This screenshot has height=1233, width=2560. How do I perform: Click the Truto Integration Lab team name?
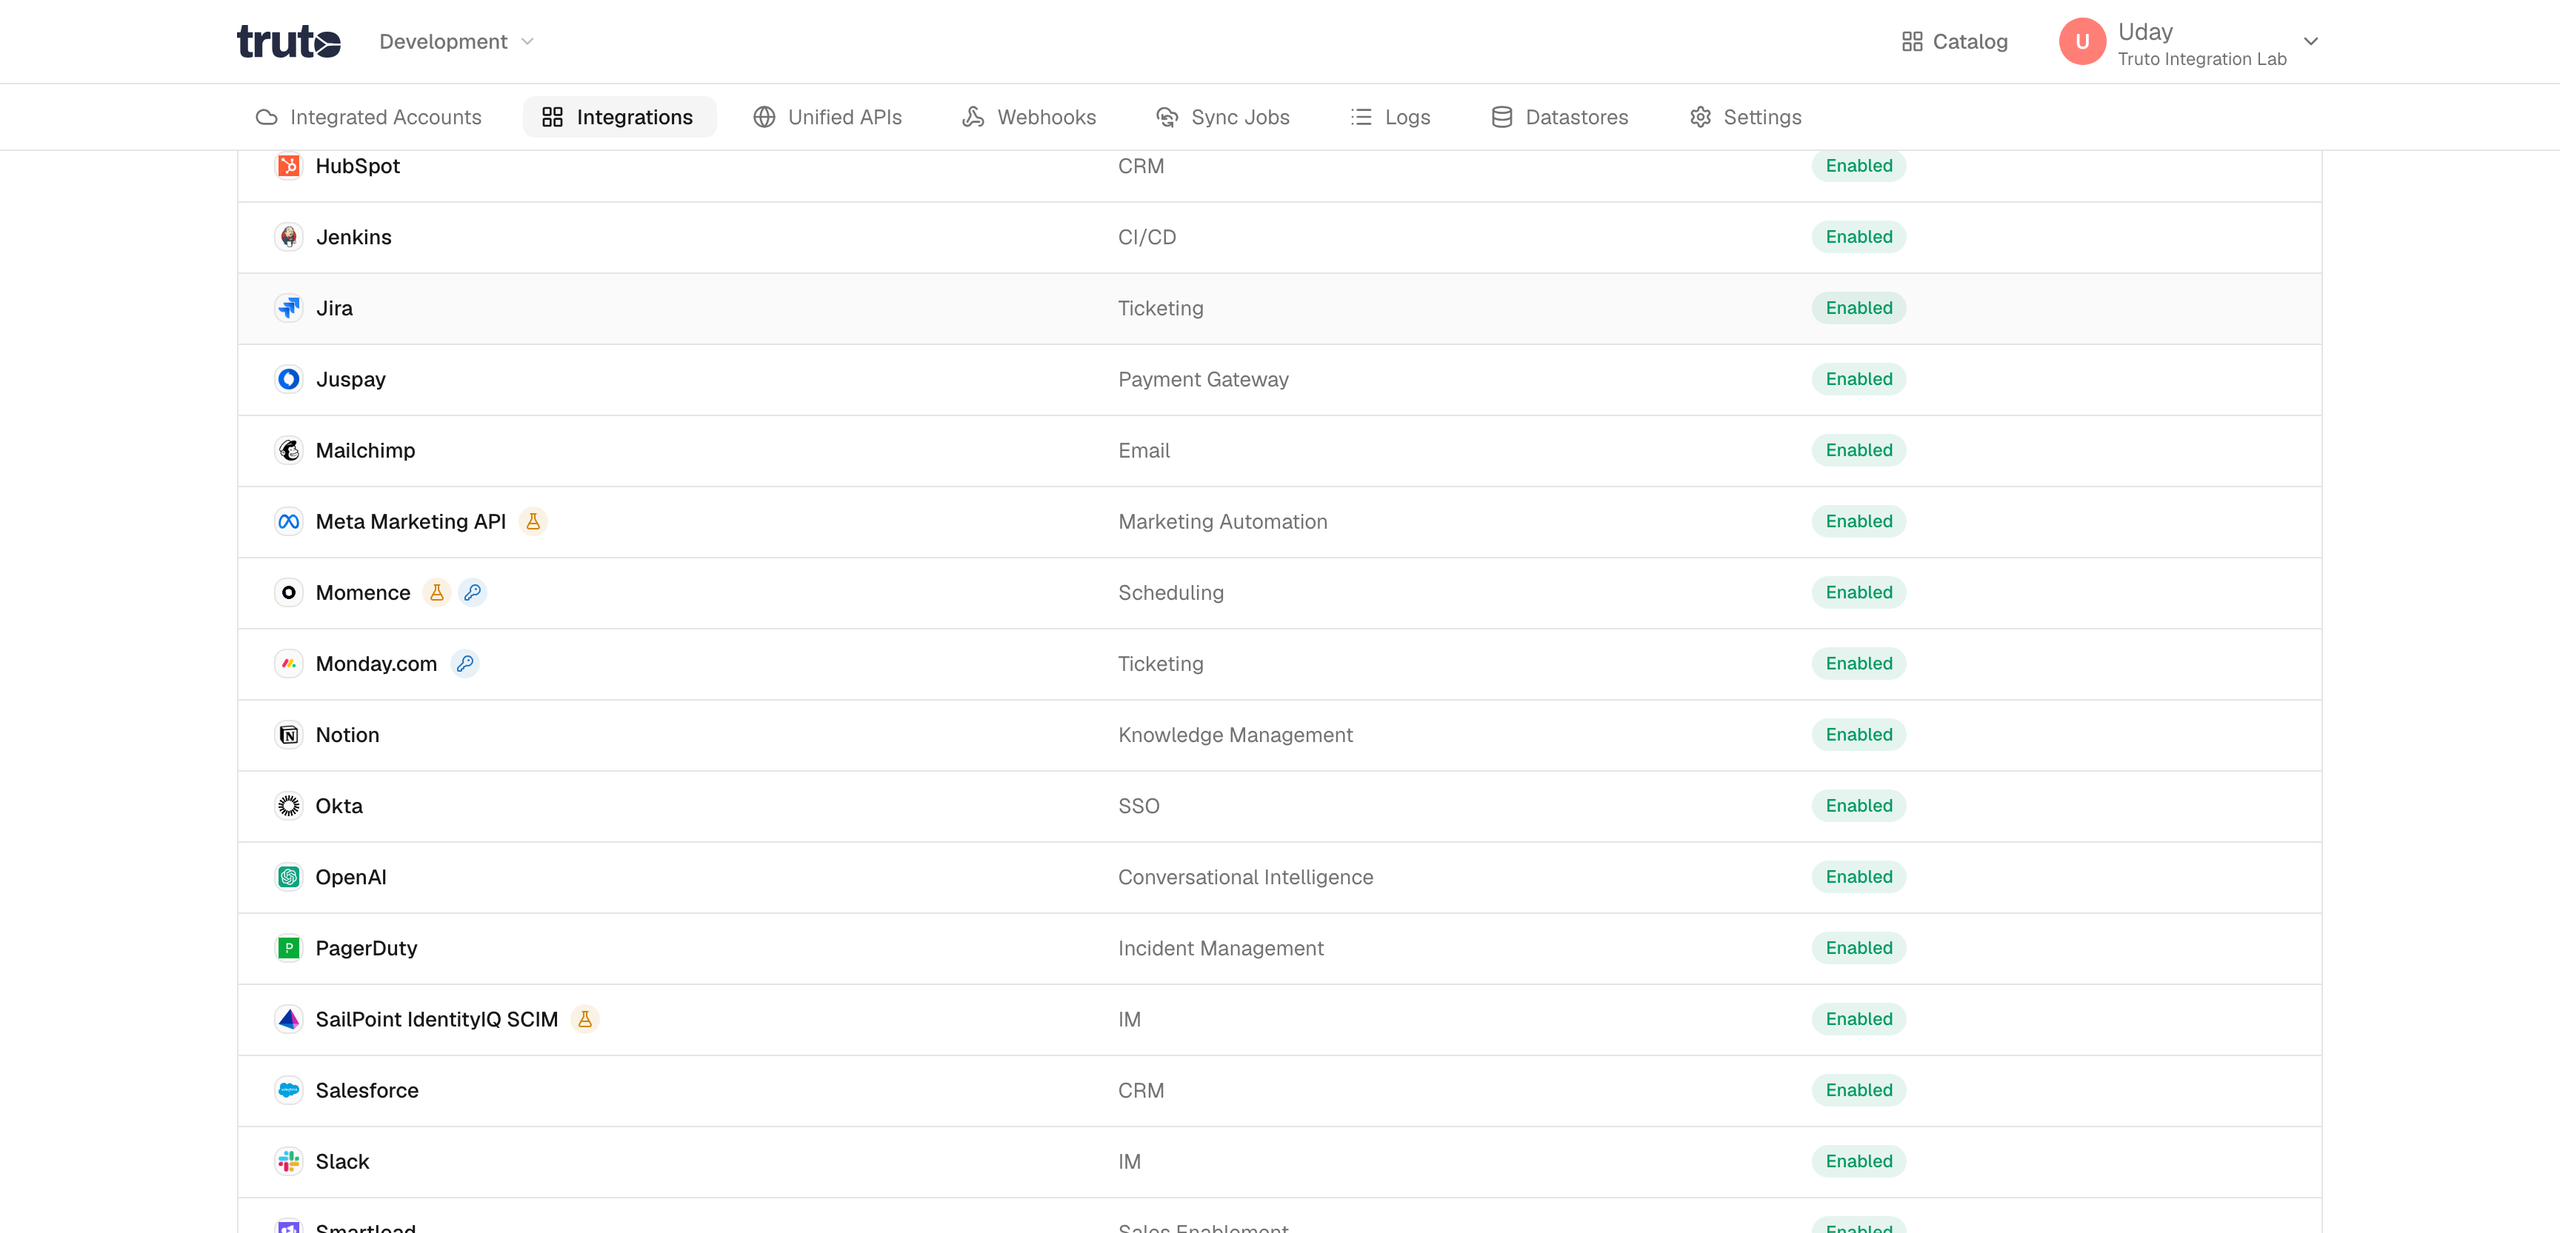click(2202, 59)
